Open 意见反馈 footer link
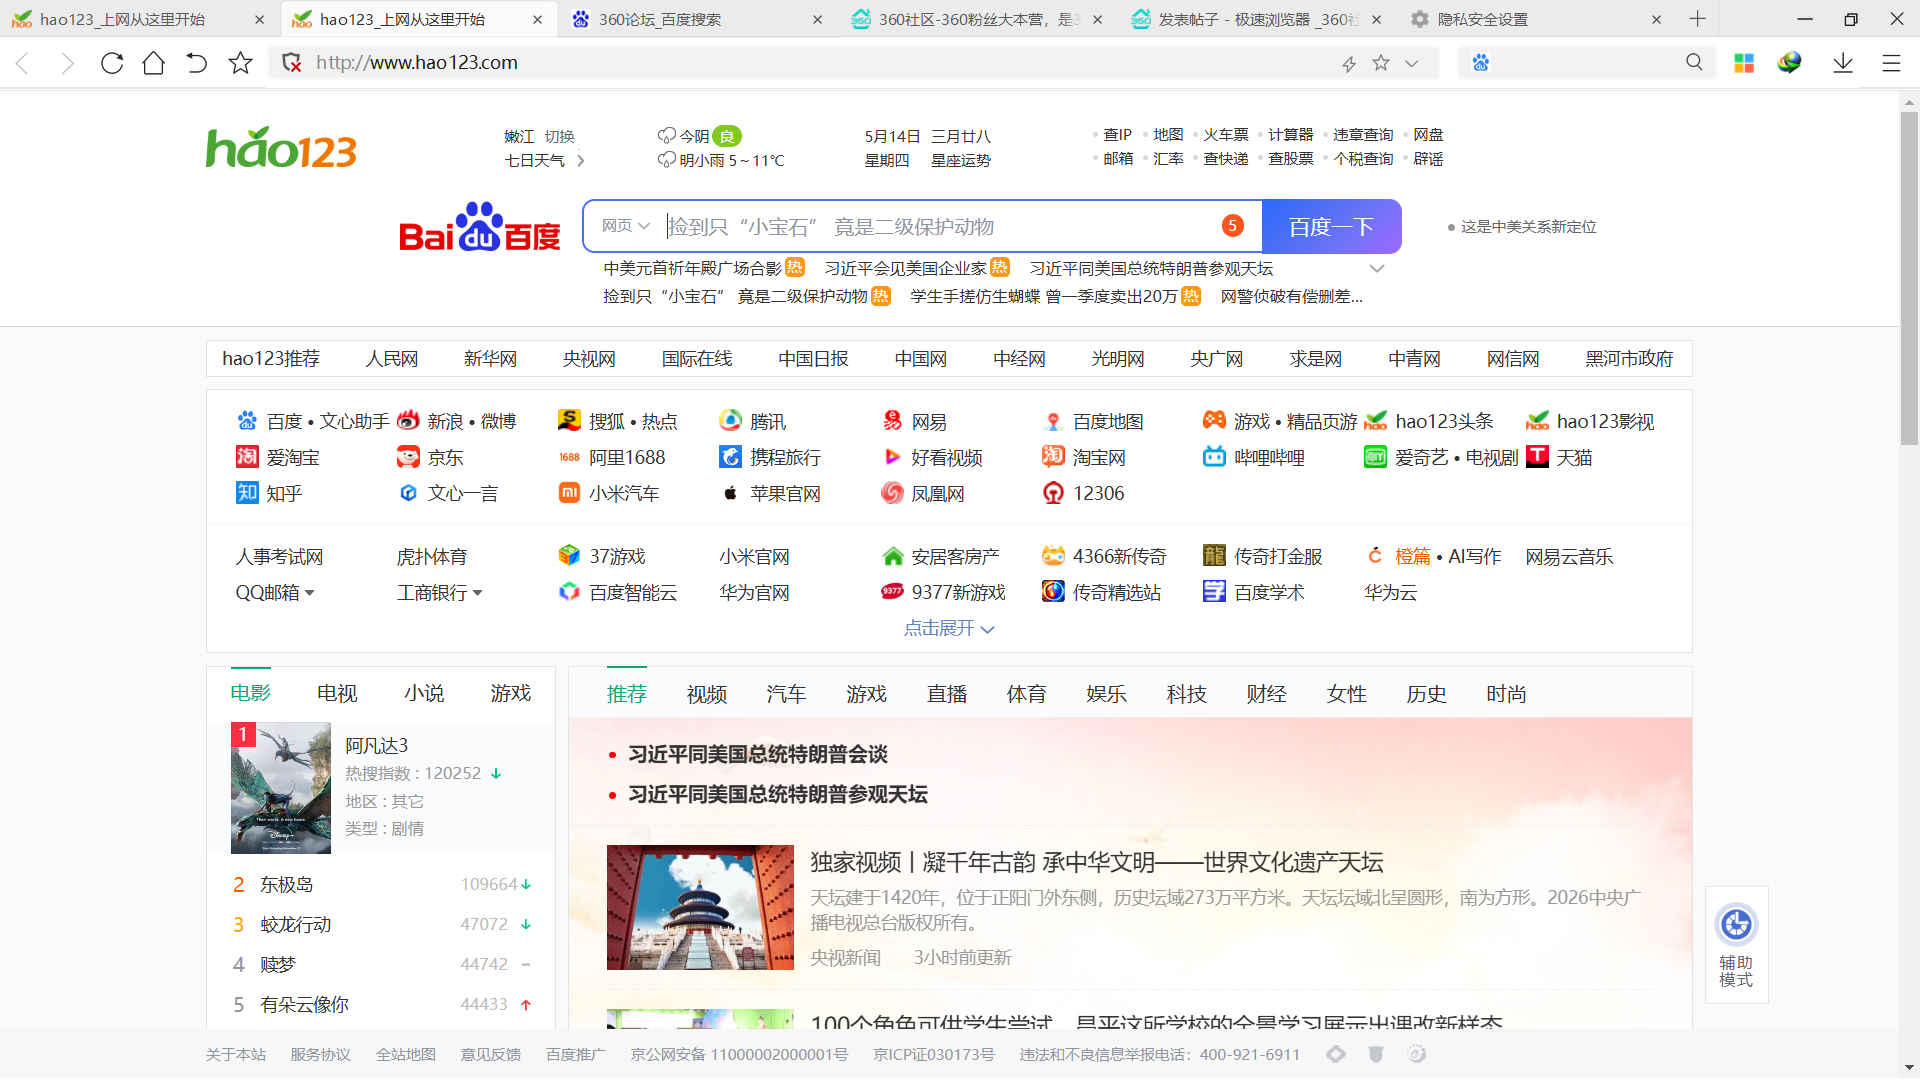Viewport: 1920px width, 1080px height. [x=491, y=1055]
